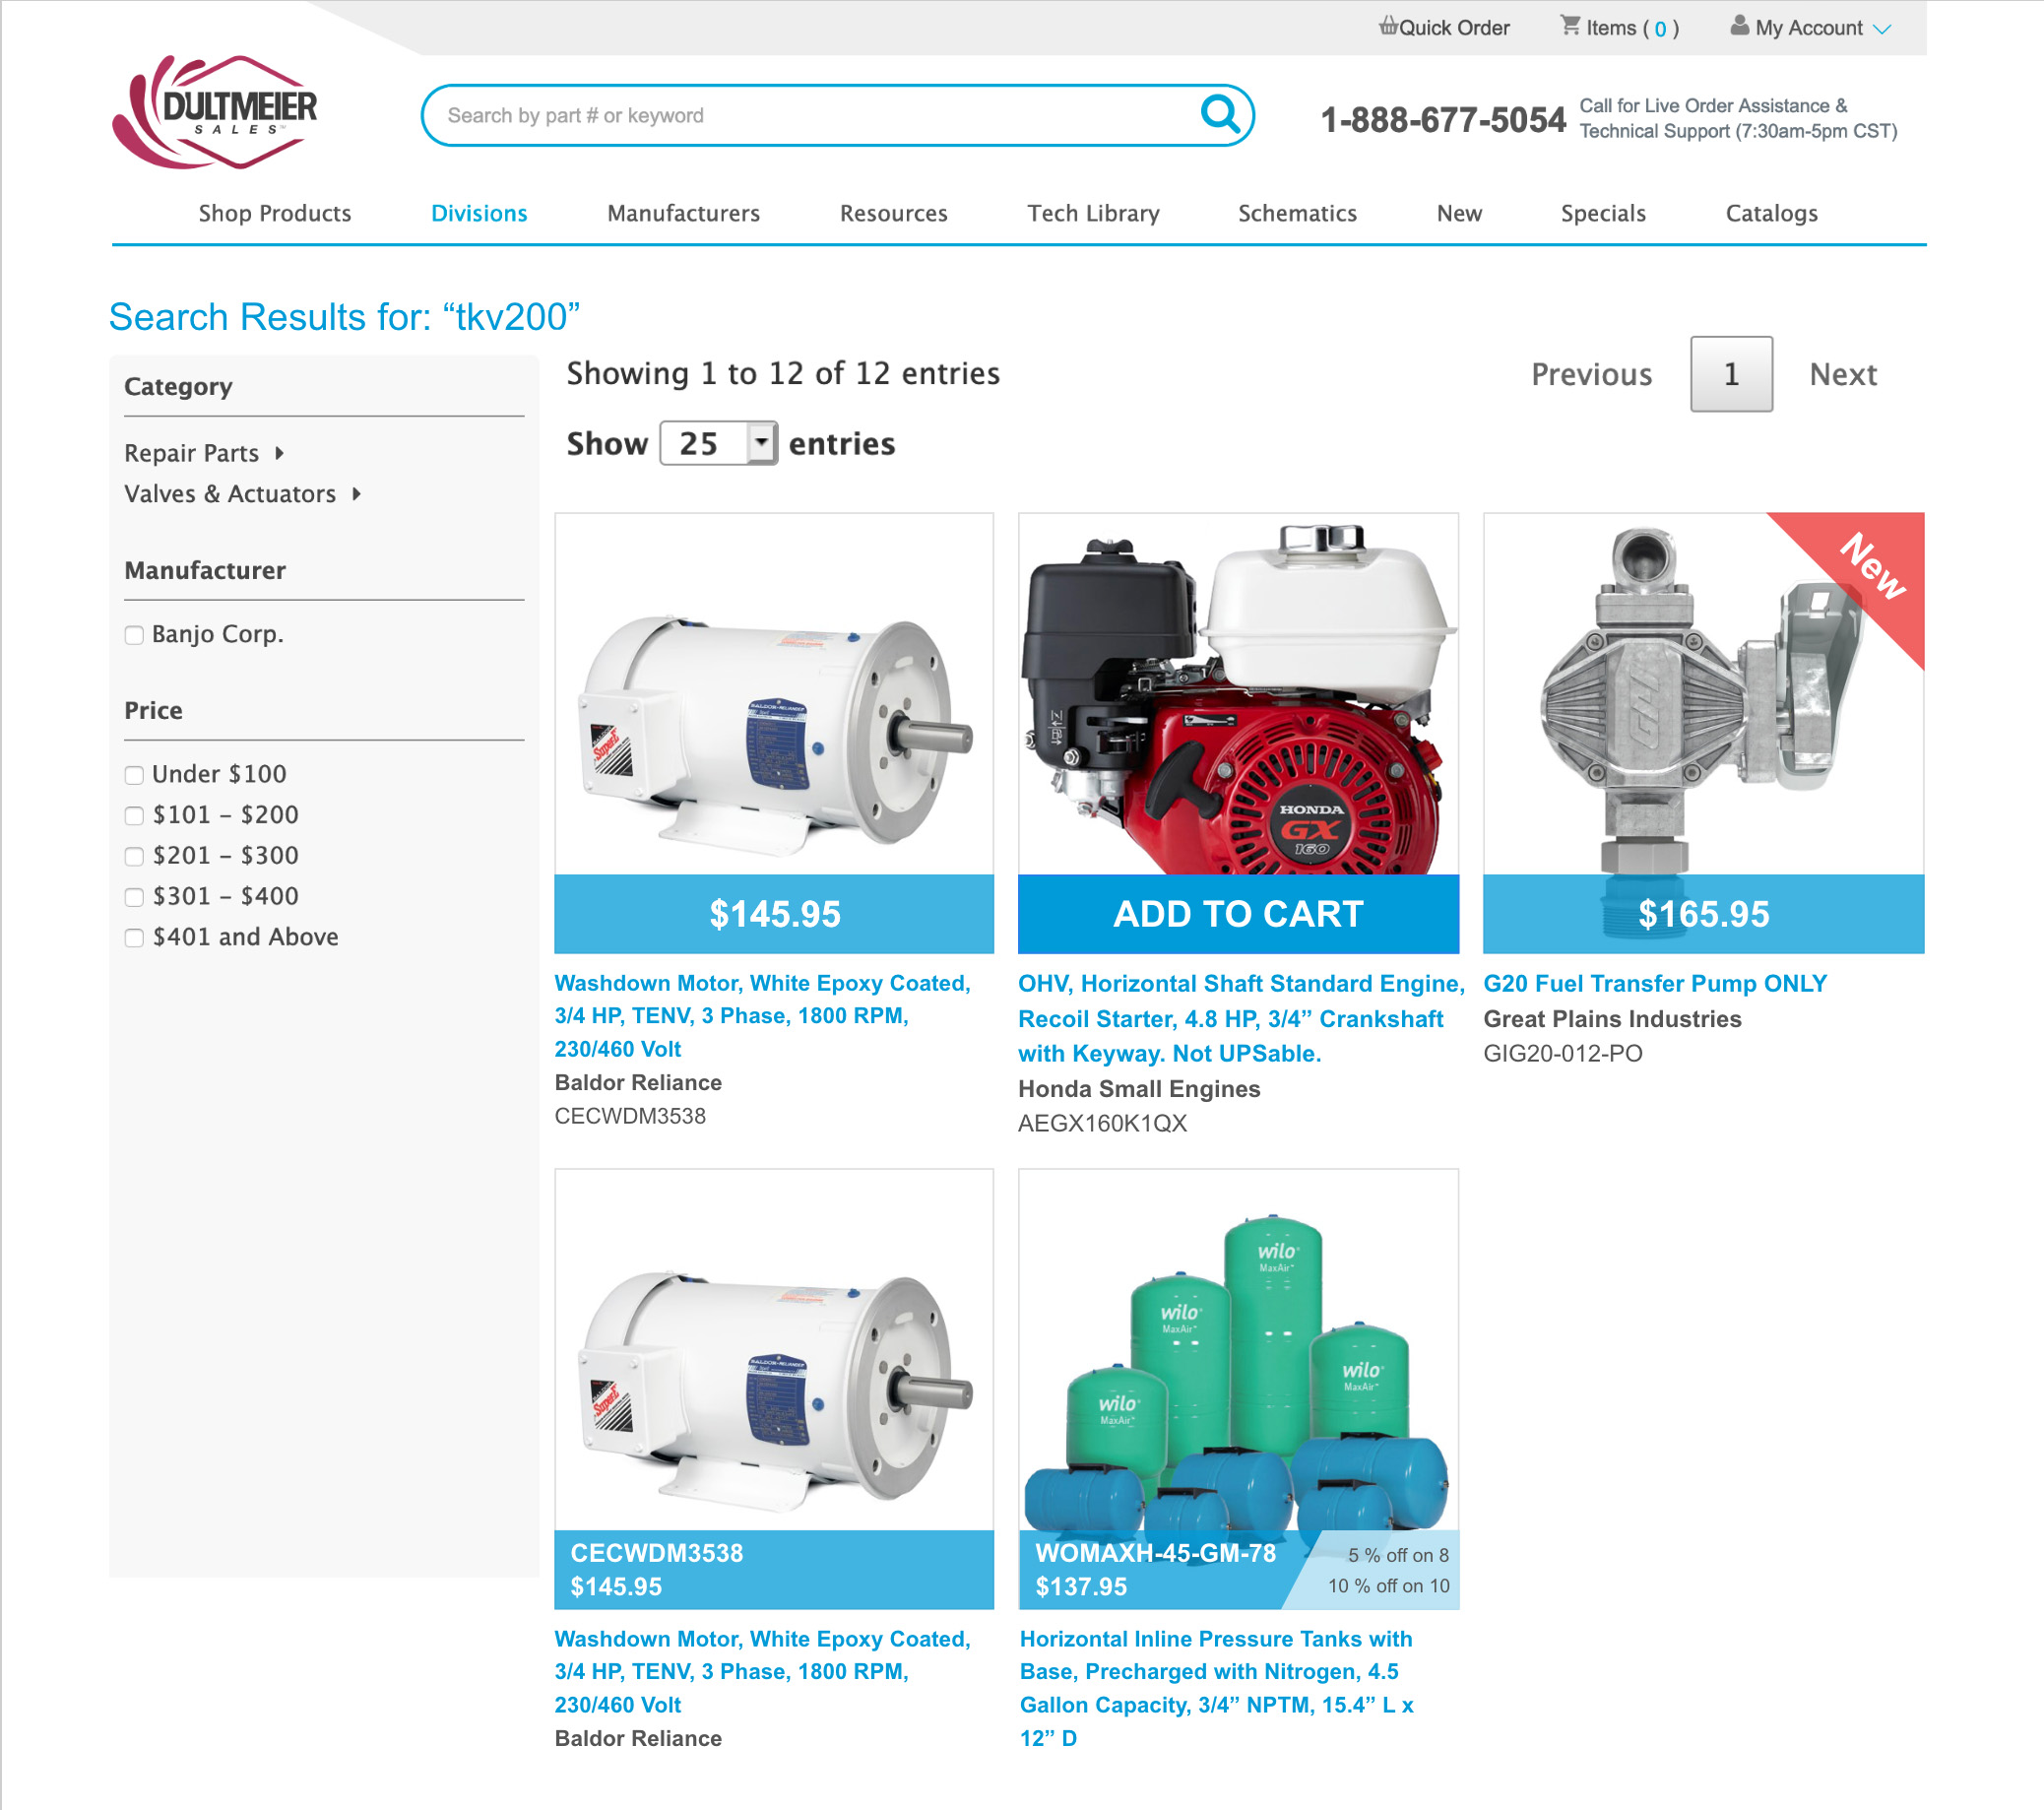
Task: Click the magnifying glass search icon
Action: (x=1219, y=114)
